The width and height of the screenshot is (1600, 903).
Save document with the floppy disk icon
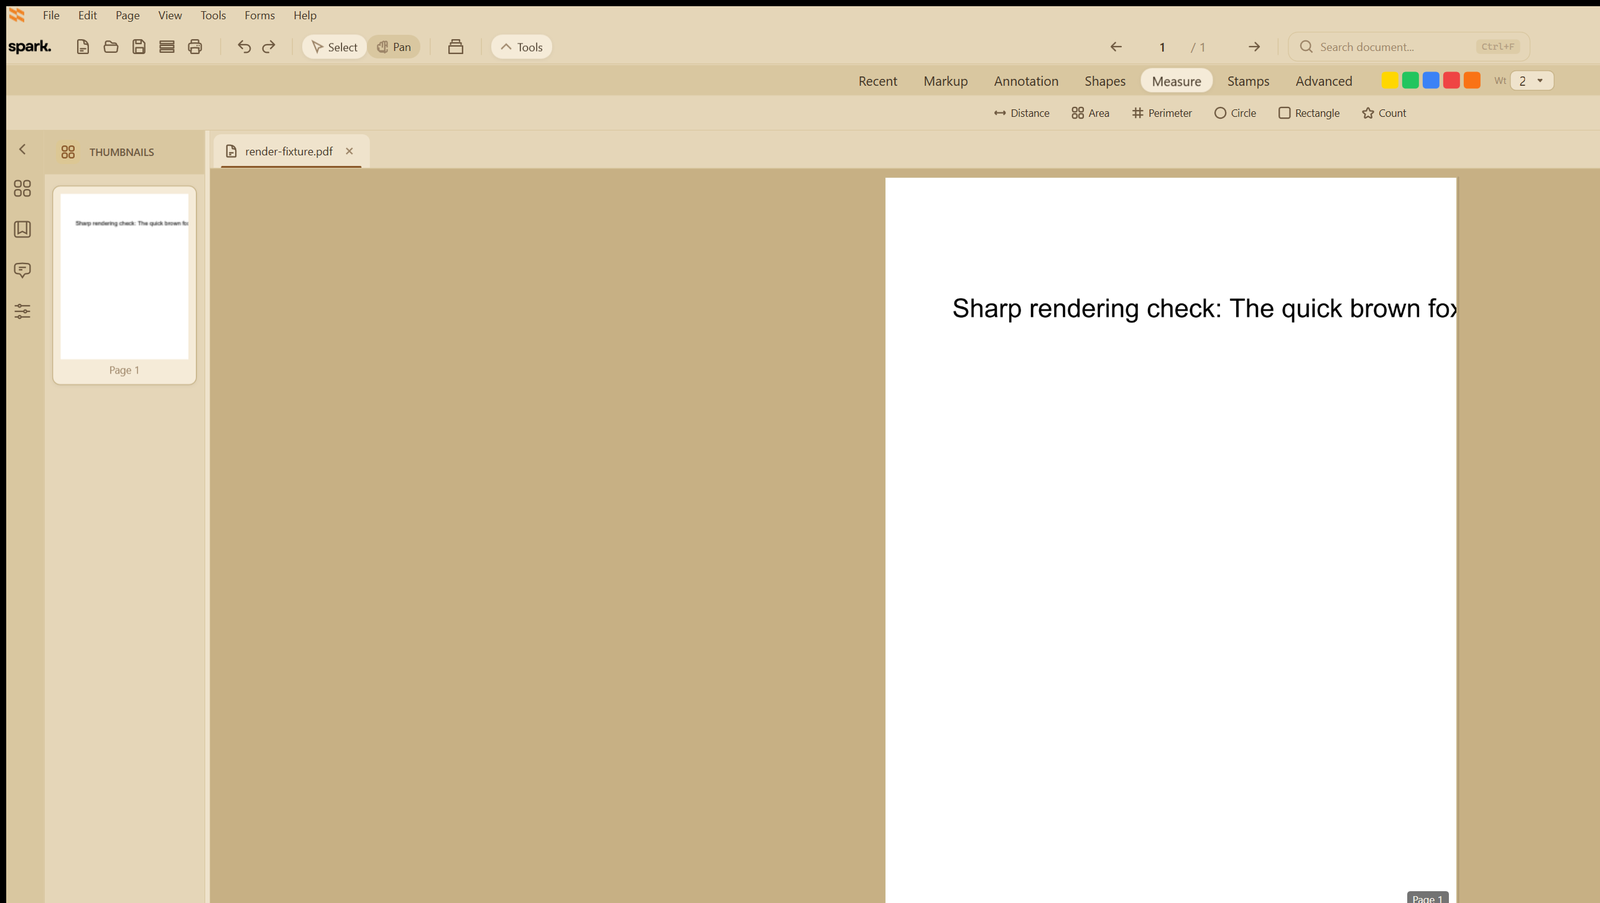click(x=139, y=47)
